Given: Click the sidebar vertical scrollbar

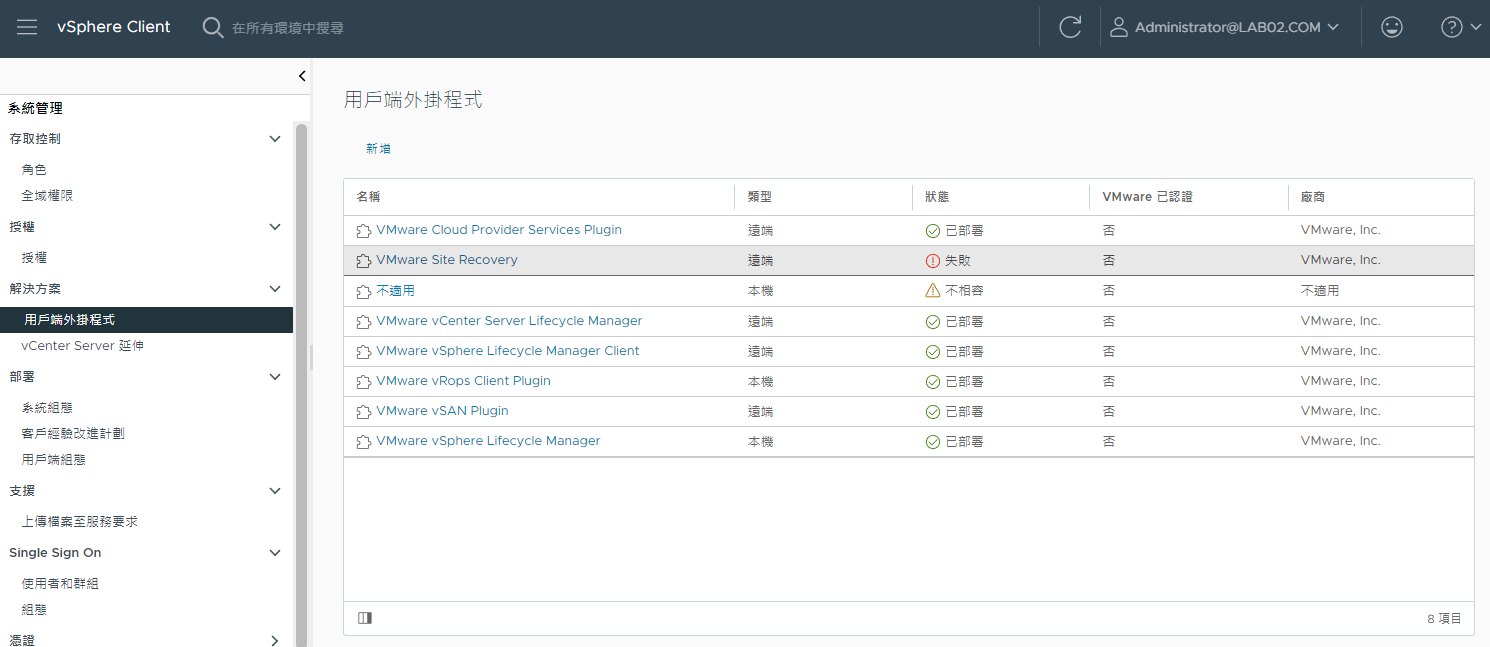Looking at the screenshot, I should point(301,385).
